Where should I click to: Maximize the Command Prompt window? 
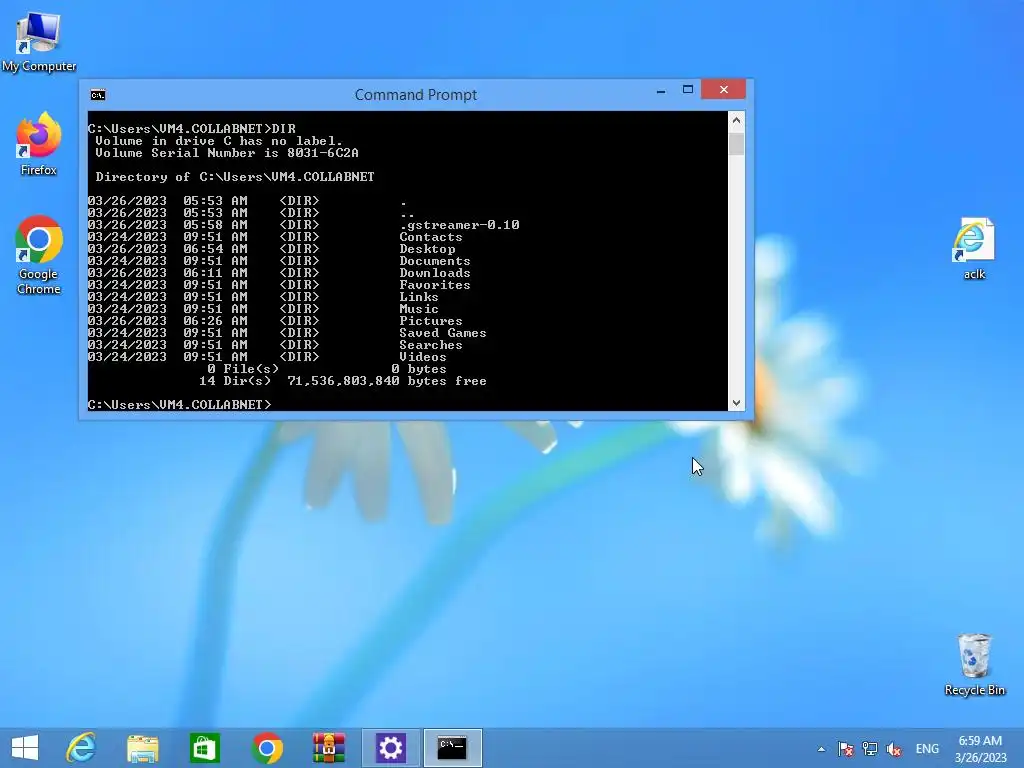click(688, 90)
